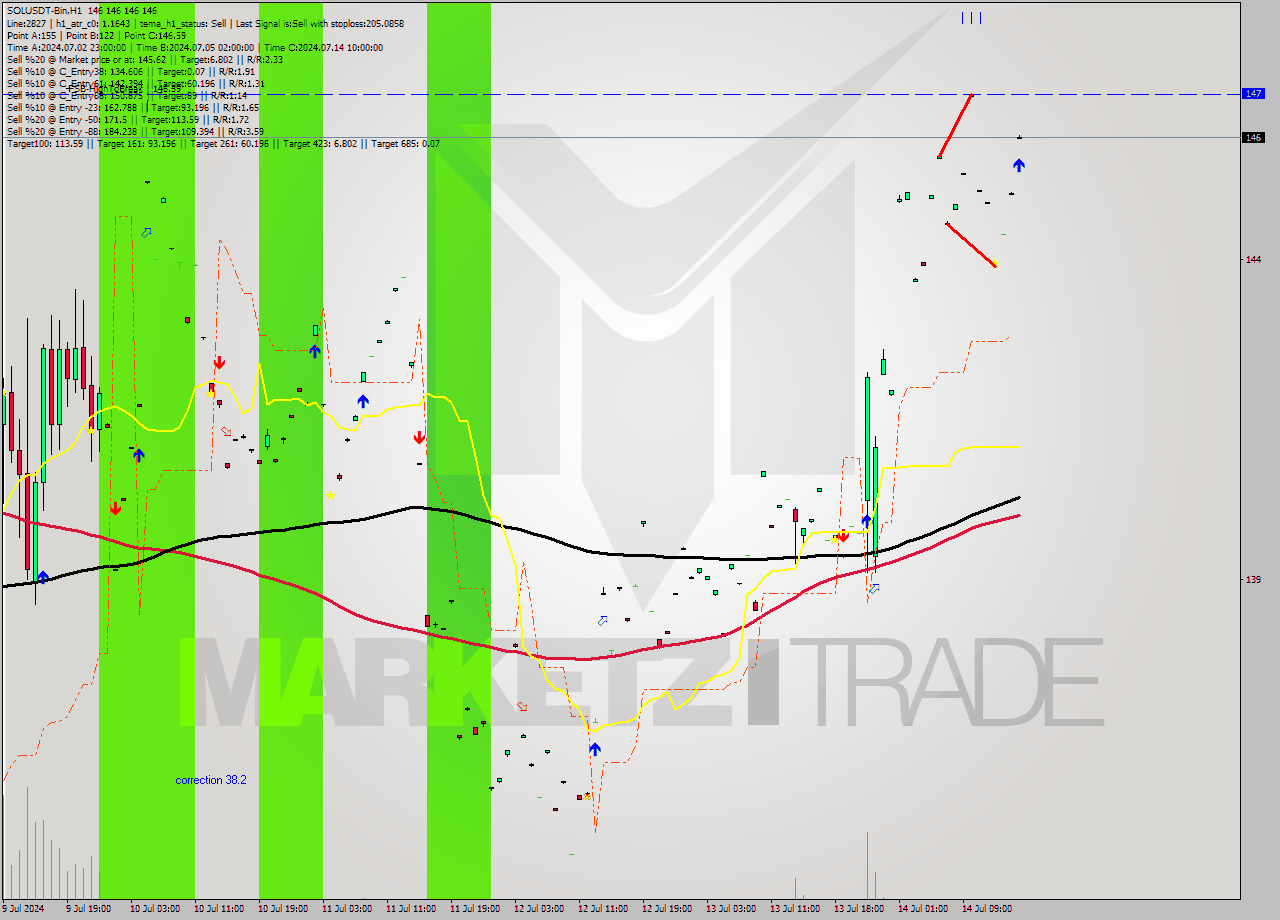The image size is (1280, 920).
Task: Click the '12 Jul 19:00' time label
Action: [667, 909]
